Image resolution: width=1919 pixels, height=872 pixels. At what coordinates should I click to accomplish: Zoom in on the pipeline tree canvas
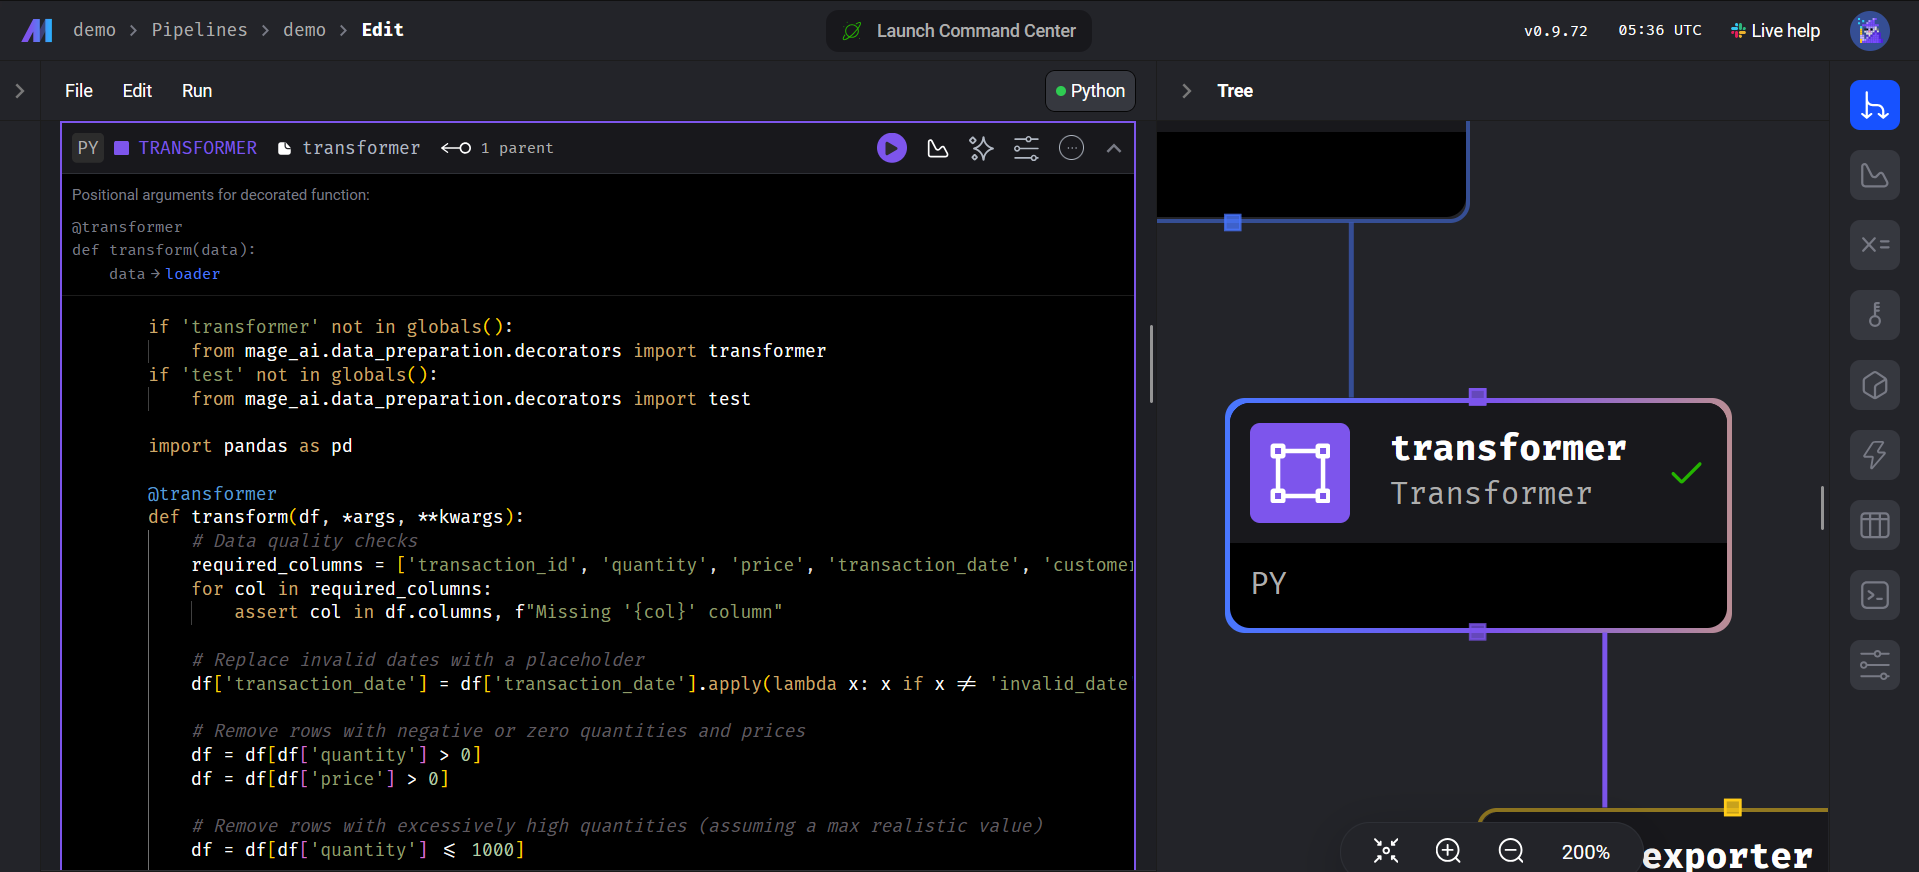1448,850
